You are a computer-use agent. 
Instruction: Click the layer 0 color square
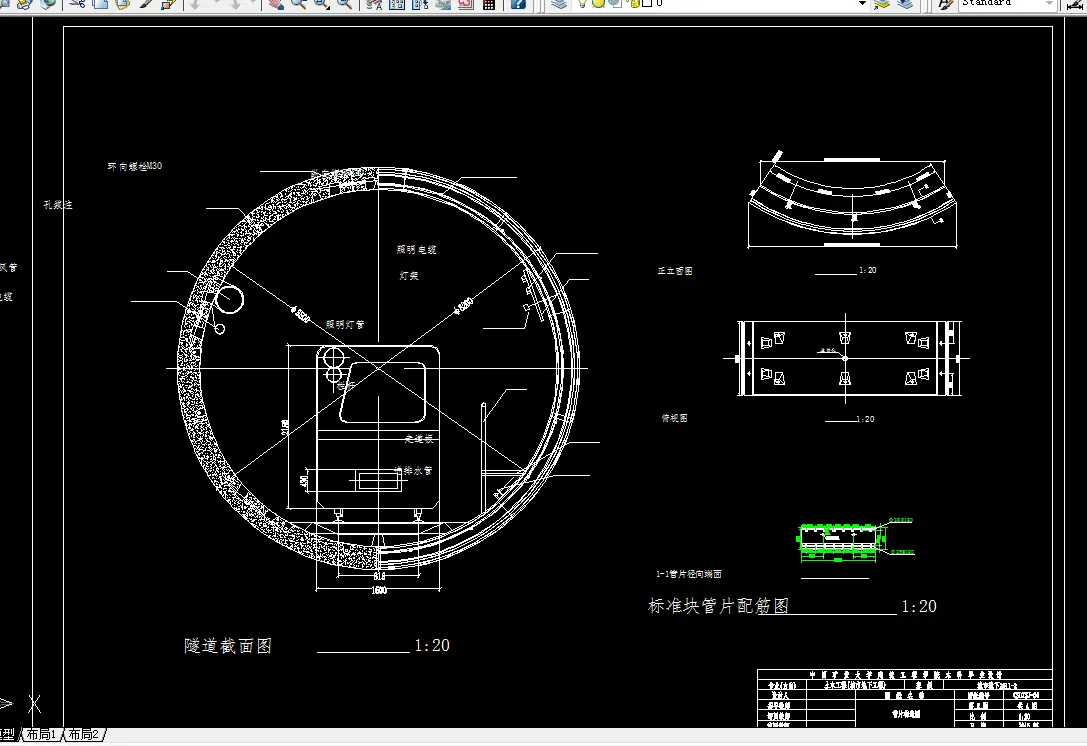pyautogui.click(x=647, y=3)
